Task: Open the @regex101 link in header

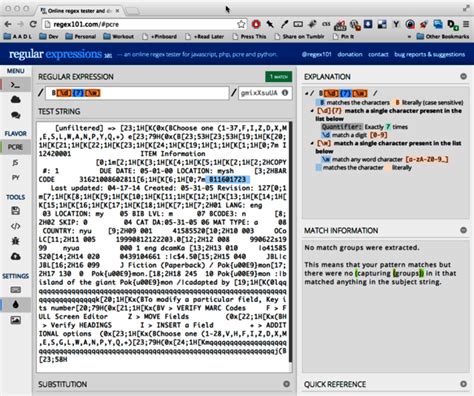Action: click(x=316, y=54)
